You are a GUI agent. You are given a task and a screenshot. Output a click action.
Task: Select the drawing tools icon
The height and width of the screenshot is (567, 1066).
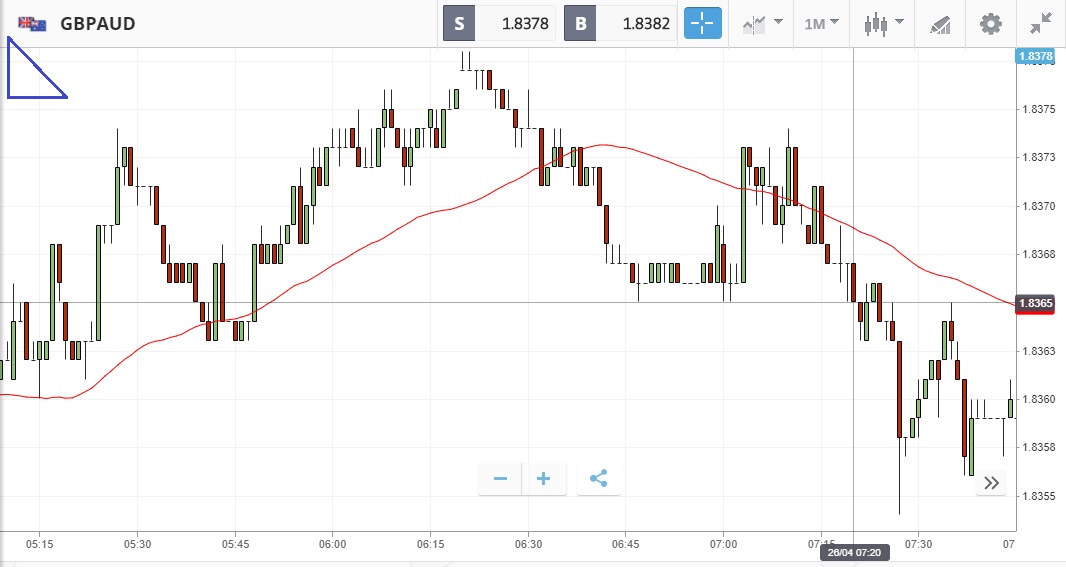(940, 23)
